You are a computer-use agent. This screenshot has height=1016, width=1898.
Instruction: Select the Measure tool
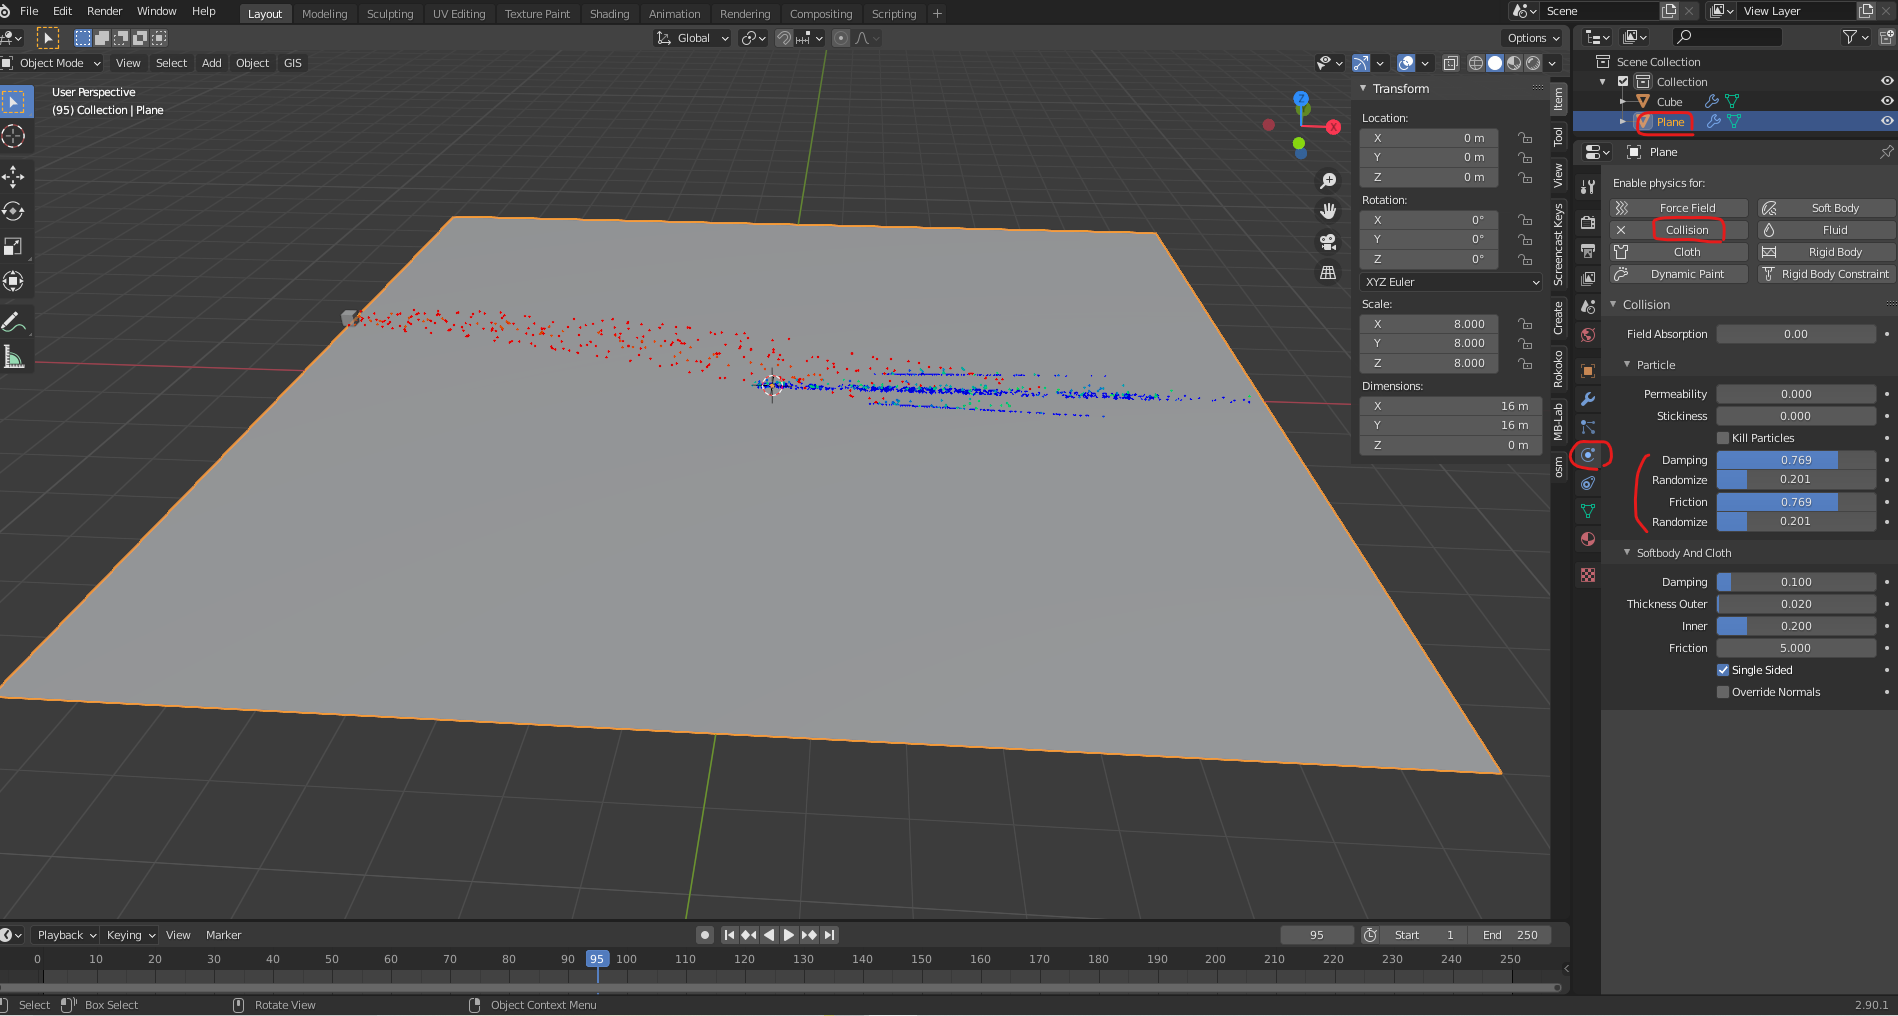(x=14, y=357)
